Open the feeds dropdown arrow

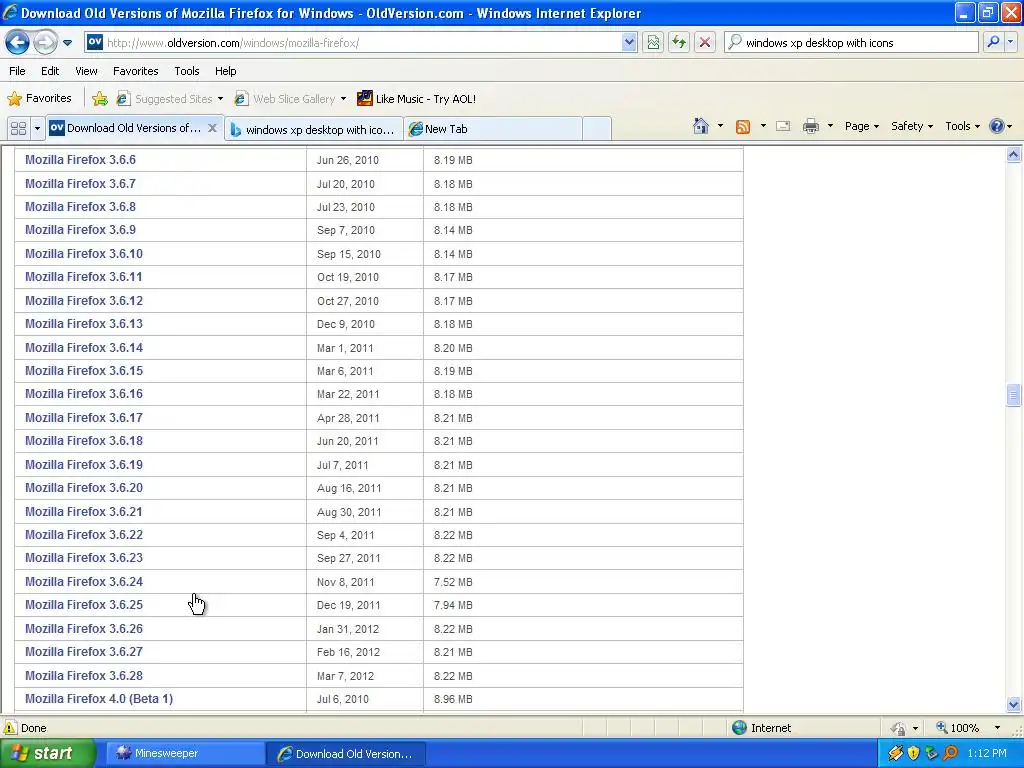(763, 126)
